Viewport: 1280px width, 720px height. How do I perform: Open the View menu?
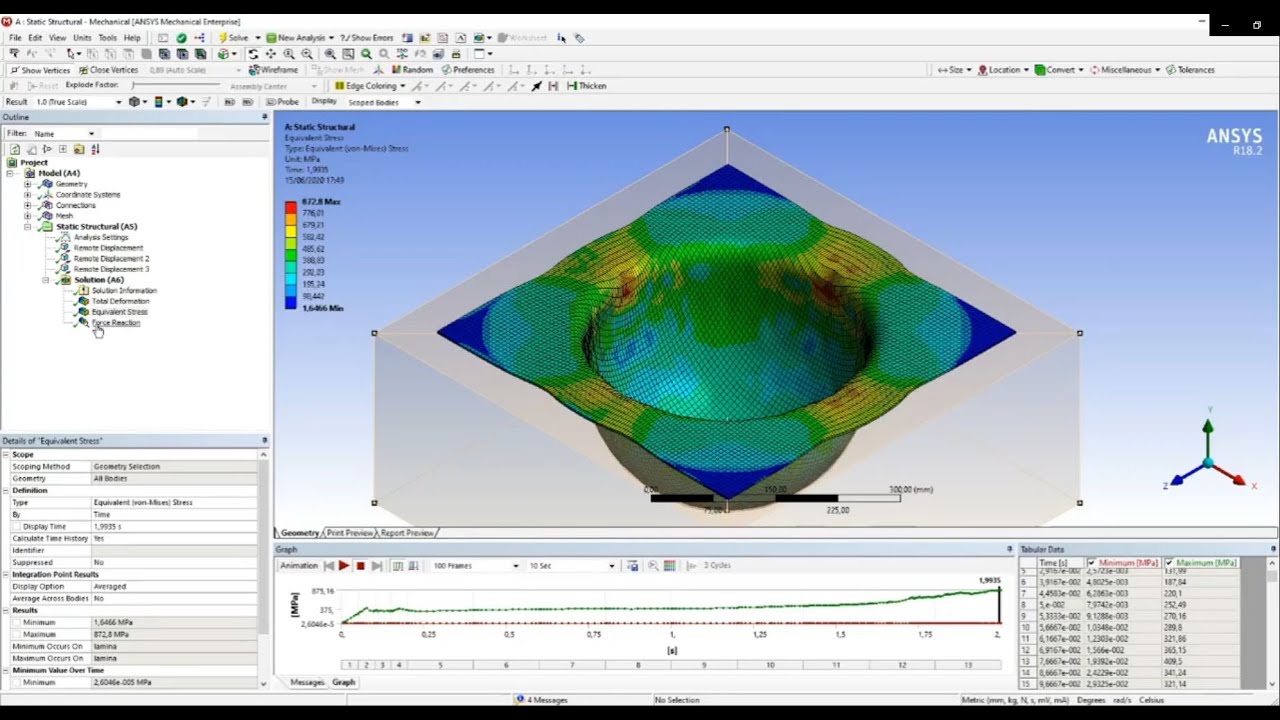pos(58,38)
